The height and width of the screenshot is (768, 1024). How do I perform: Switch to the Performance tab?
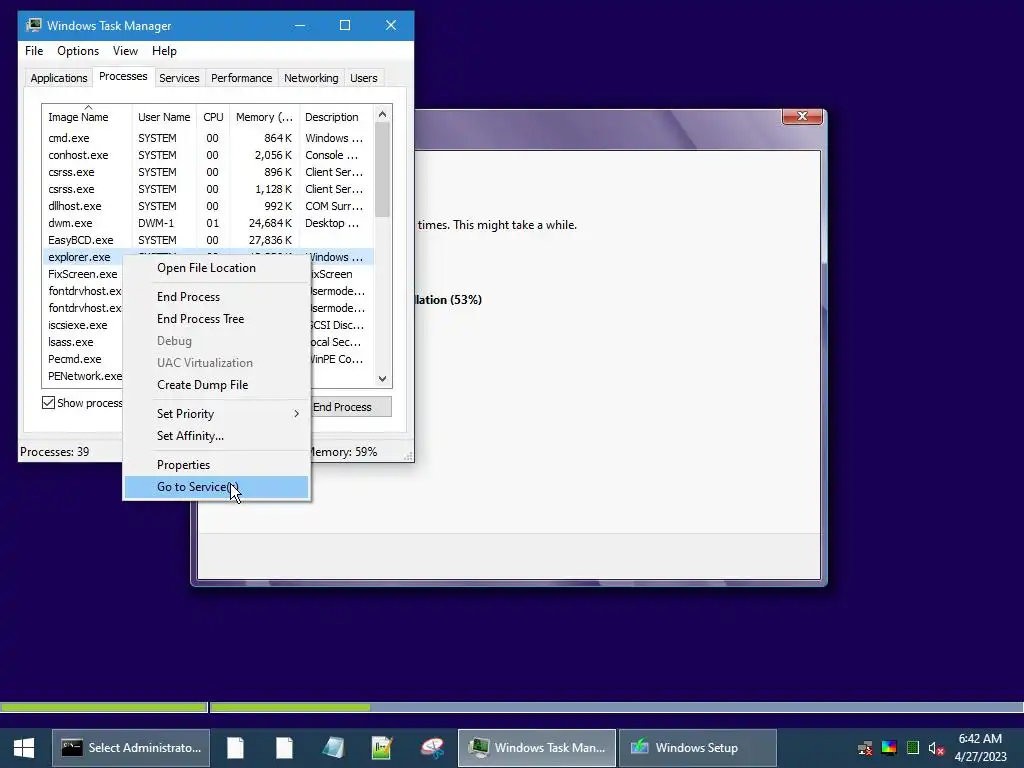(x=241, y=78)
